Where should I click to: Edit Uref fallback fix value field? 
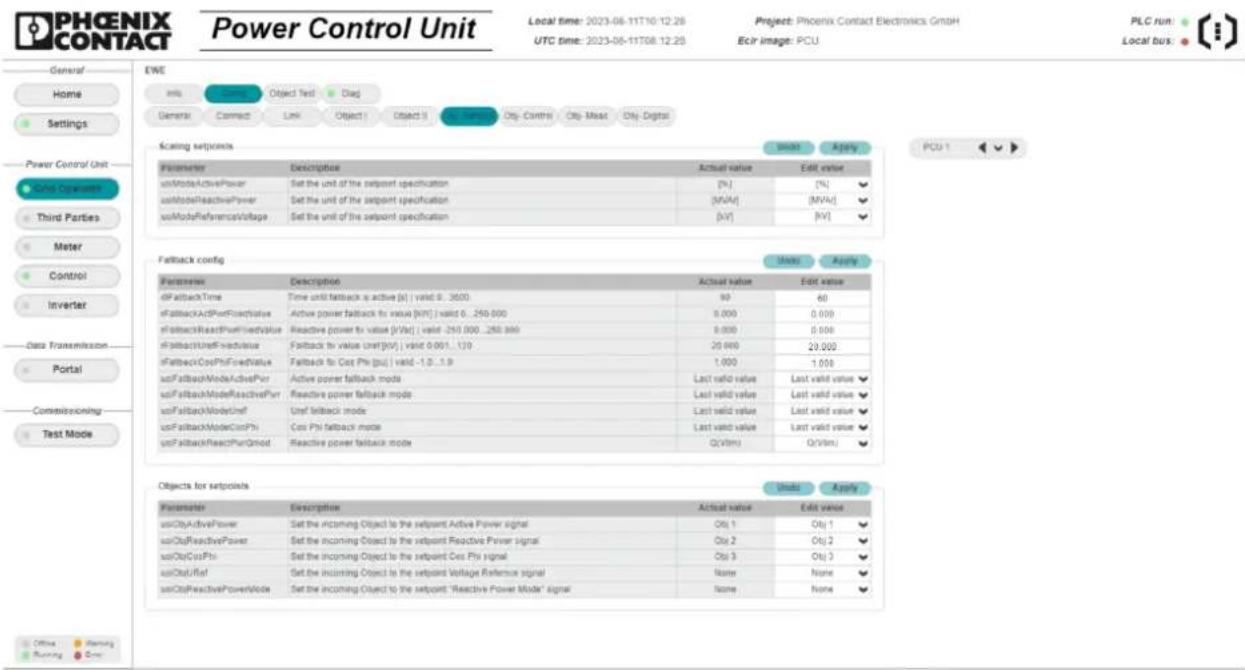pos(823,346)
